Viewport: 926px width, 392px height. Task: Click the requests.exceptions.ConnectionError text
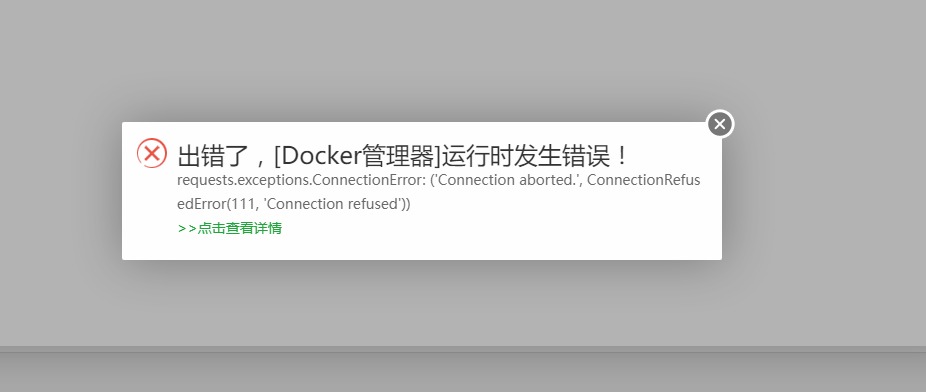[301, 181]
